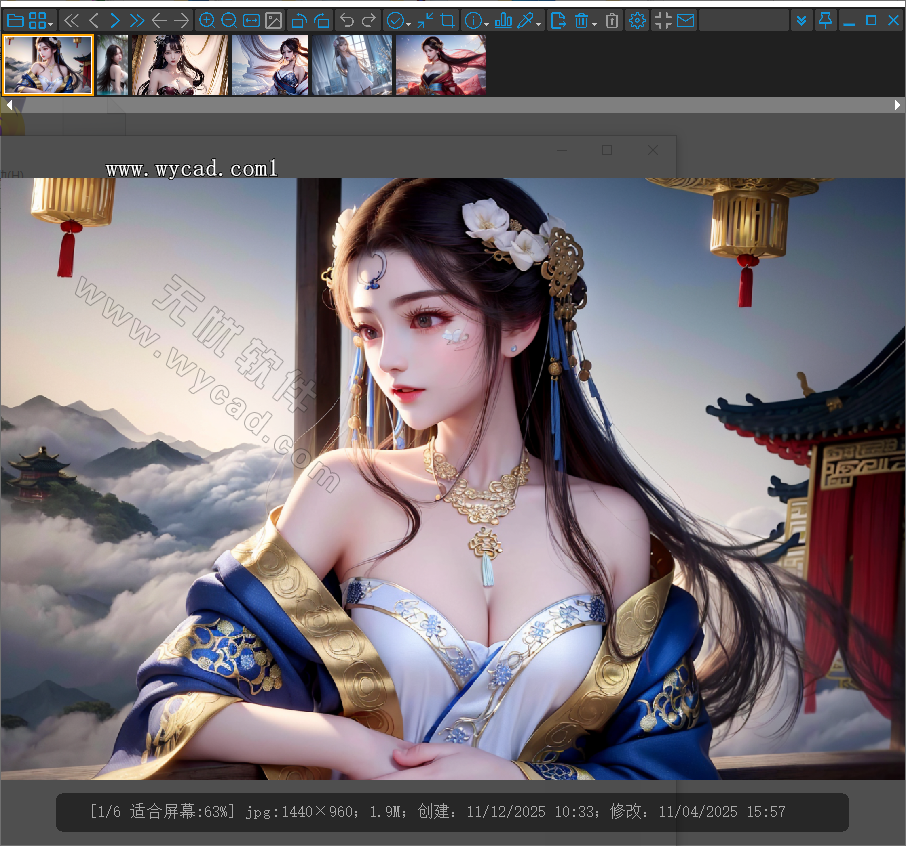Send the image via email

point(684,20)
